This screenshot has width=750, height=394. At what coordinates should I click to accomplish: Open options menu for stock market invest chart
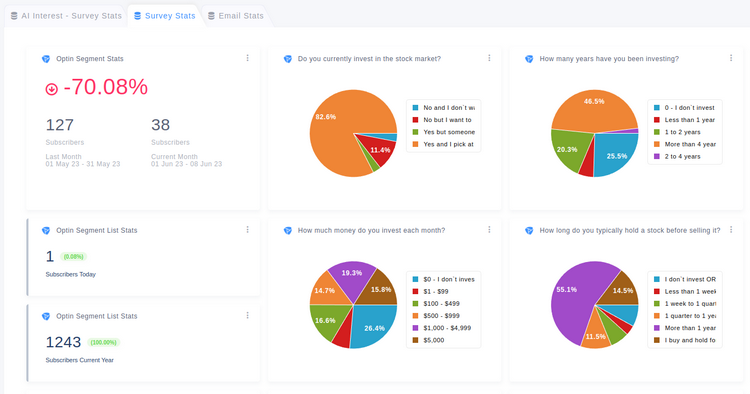[x=489, y=58]
